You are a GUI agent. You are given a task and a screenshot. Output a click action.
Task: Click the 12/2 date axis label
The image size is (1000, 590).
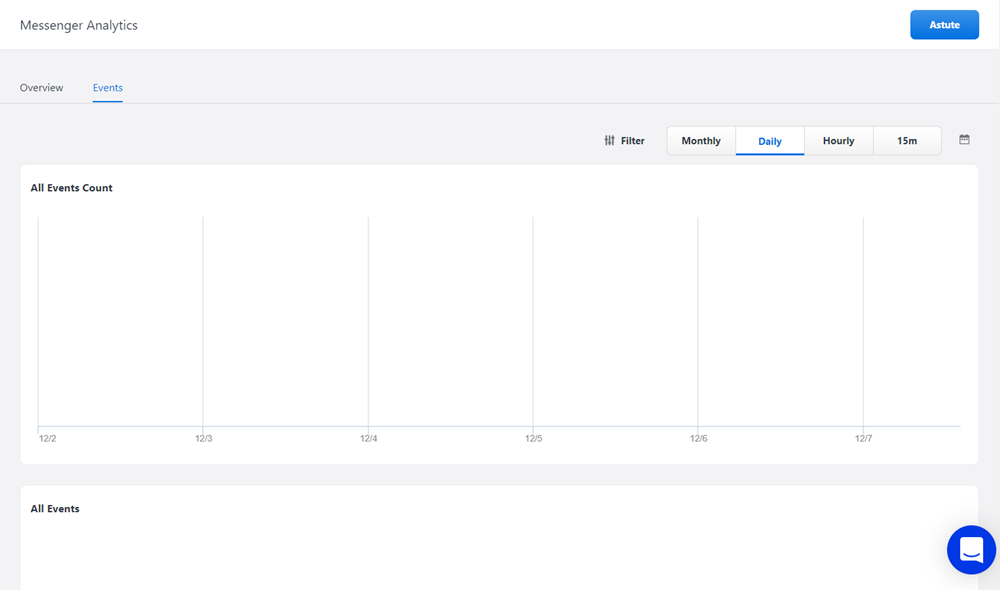click(x=47, y=439)
